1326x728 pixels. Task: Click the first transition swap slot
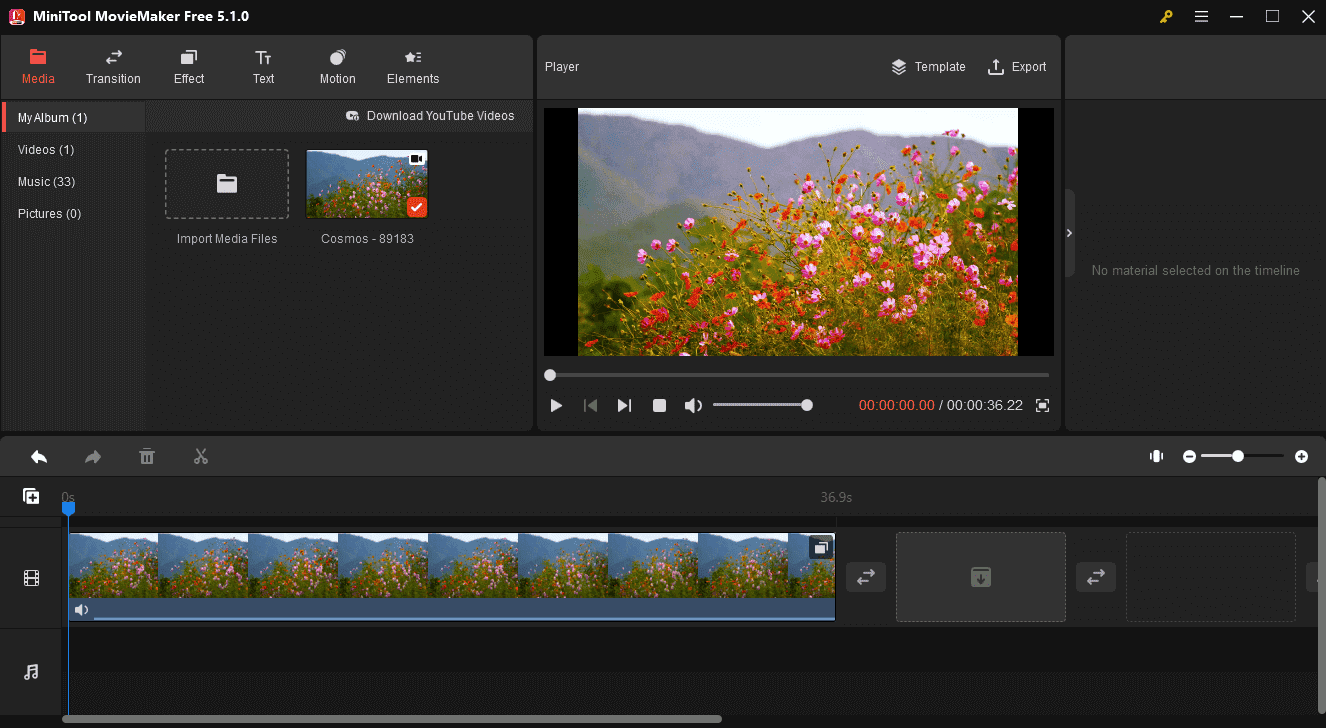866,577
